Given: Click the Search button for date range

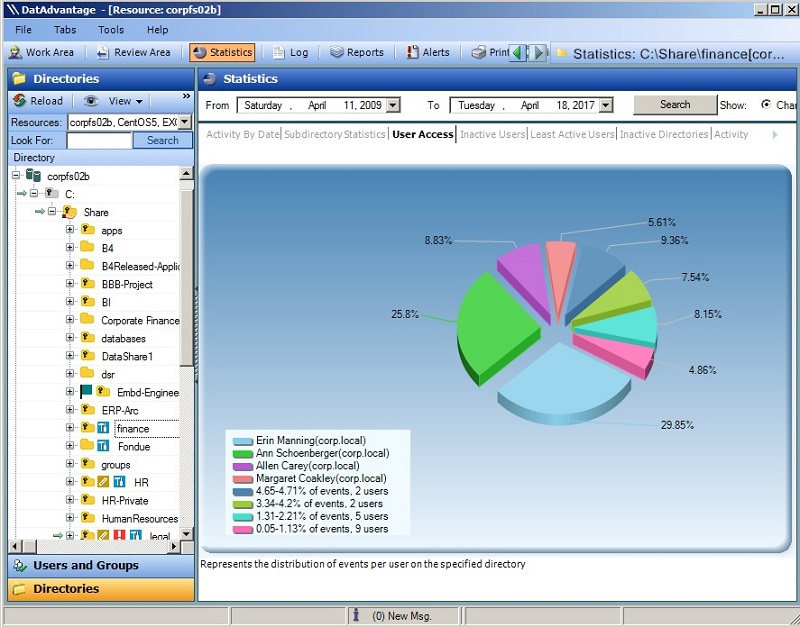Looking at the screenshot, I should coord(674,104).
